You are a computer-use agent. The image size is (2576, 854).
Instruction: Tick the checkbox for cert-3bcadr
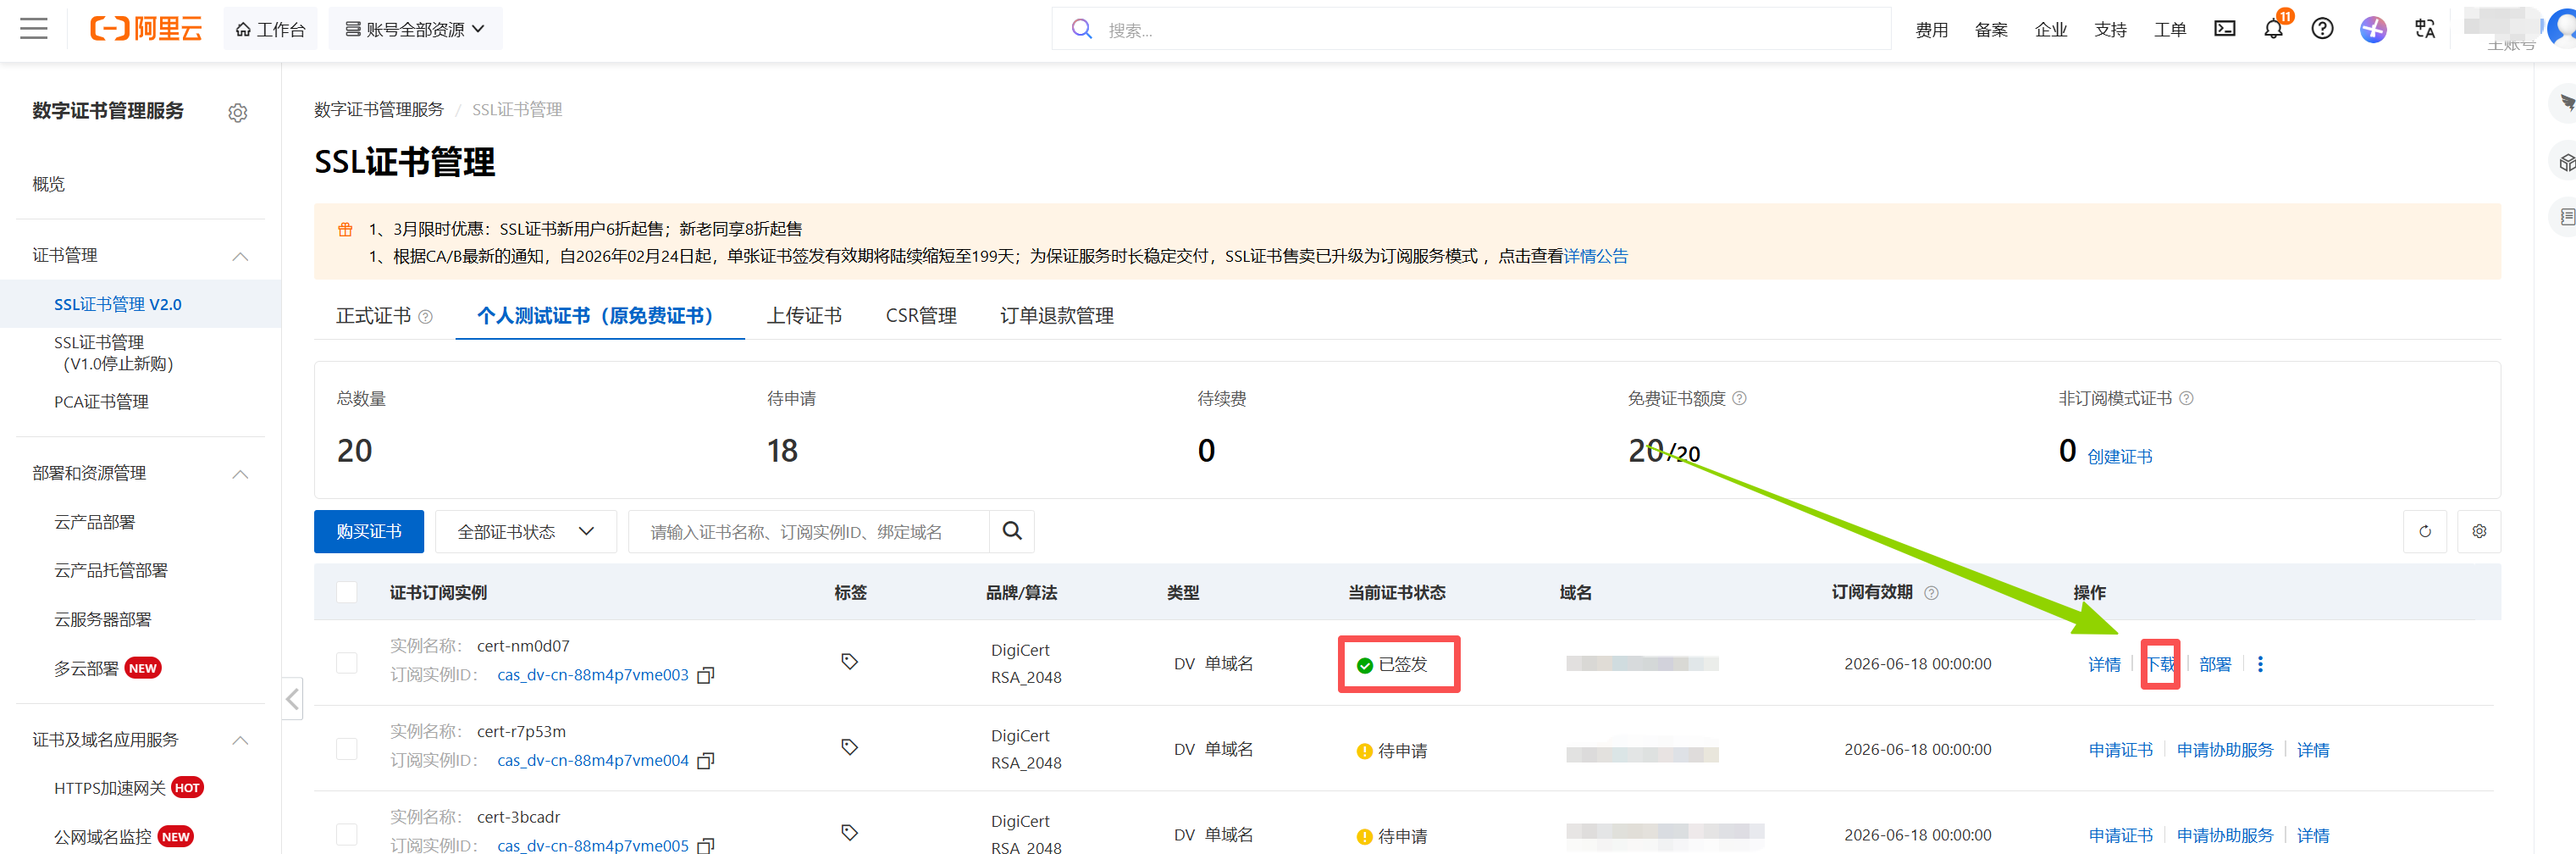pos(347,834)
